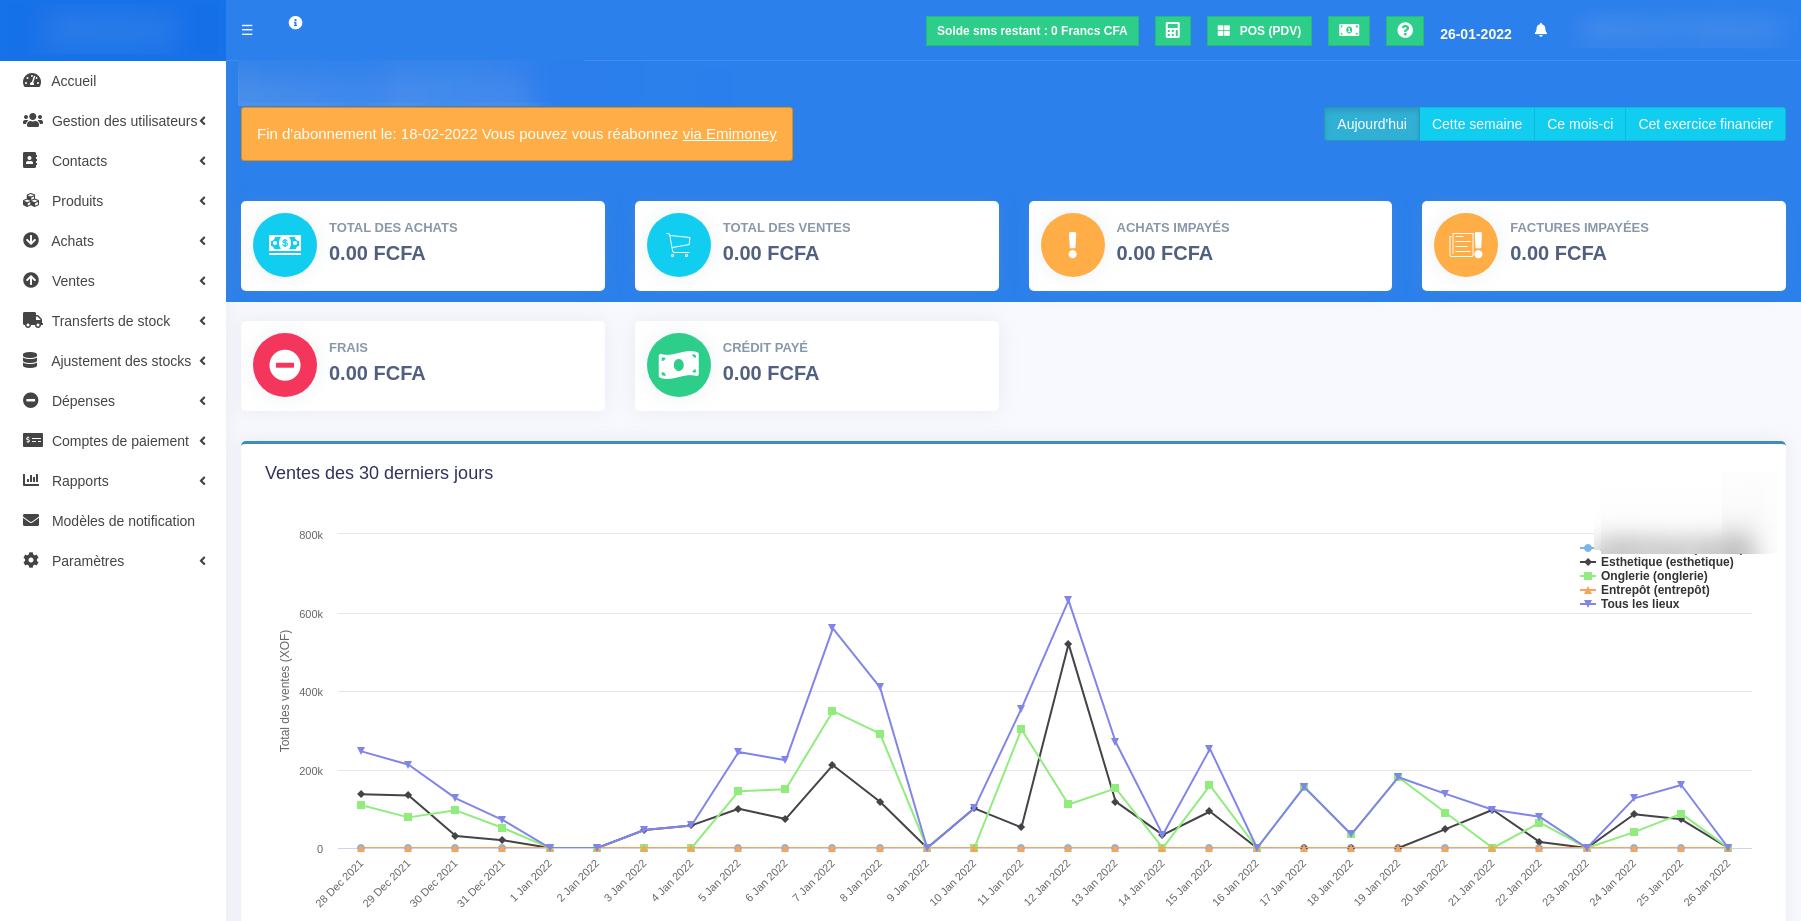Image resolution: width=1801 pixels, height=921 pixels.
Task: Click the Total des ventes (XOF) axis label
Action: (285, 691)
